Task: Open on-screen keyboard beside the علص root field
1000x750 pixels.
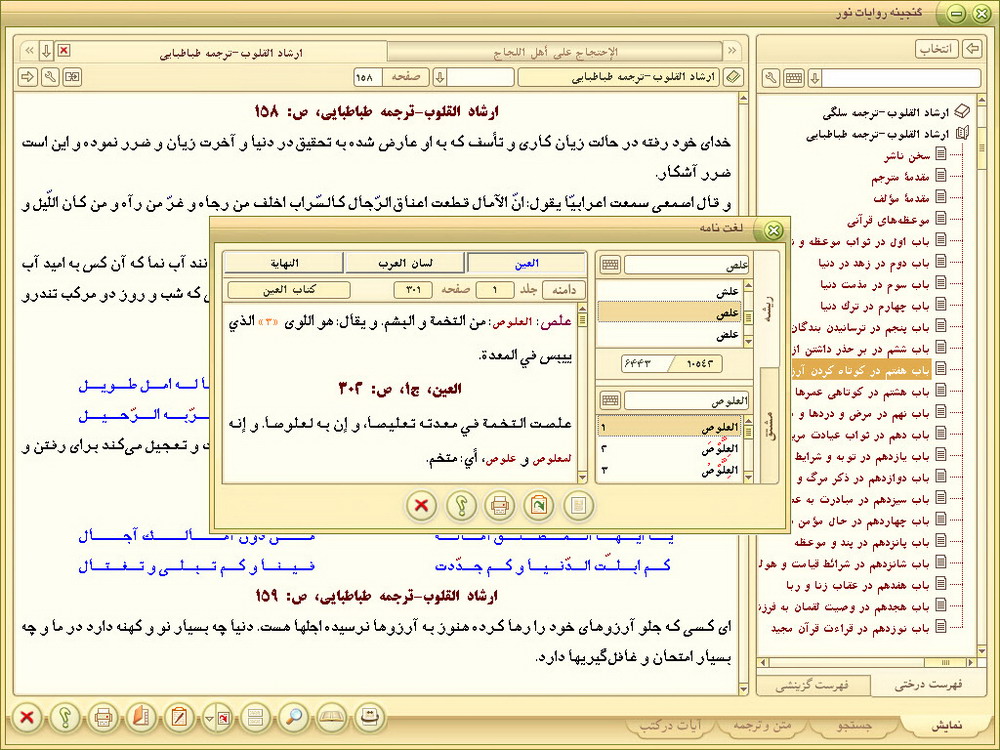Action: point(610,265)
